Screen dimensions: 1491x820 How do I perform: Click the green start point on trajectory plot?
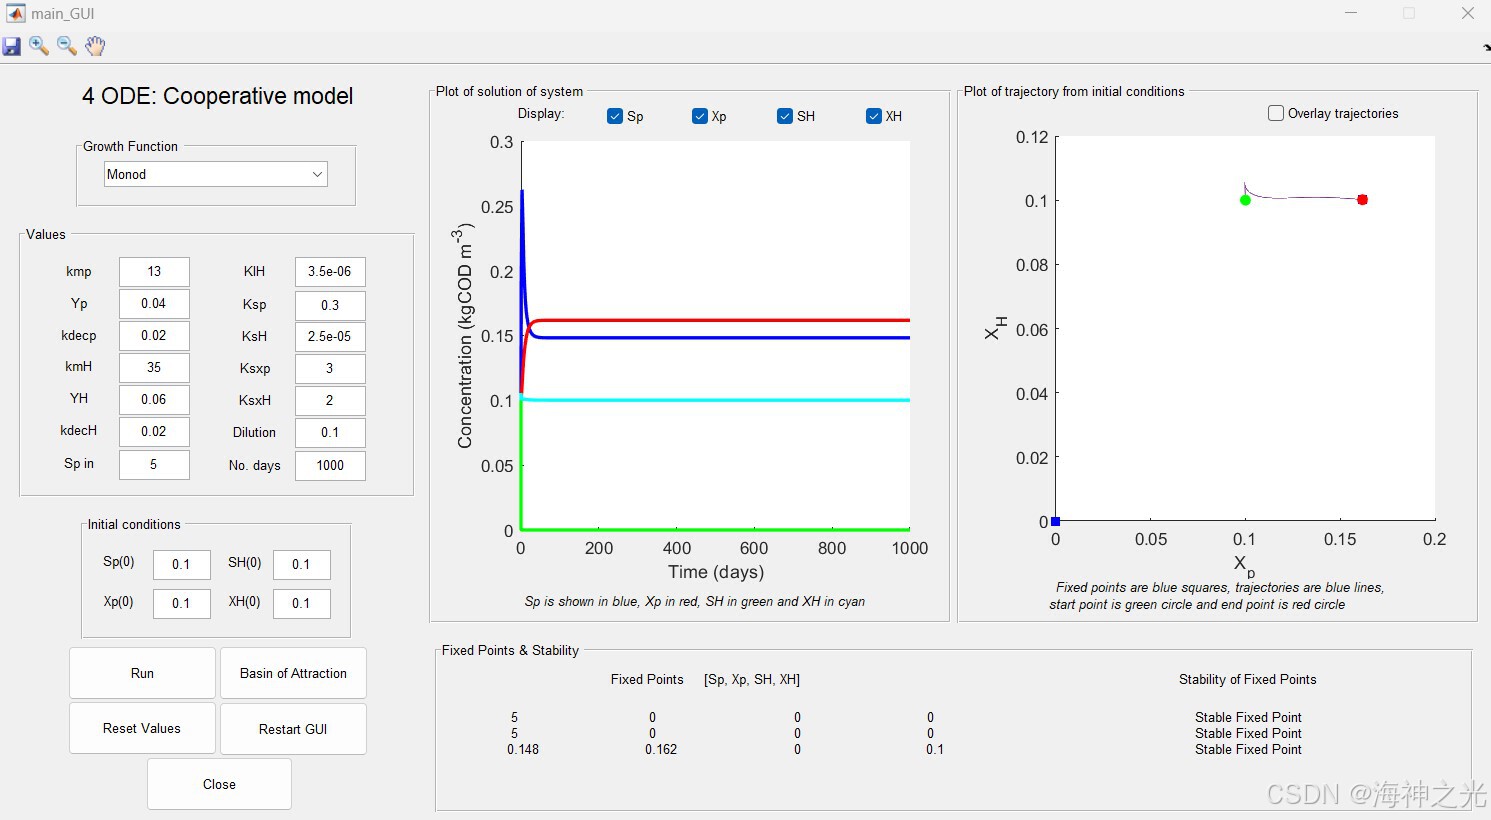[1245, 200]
